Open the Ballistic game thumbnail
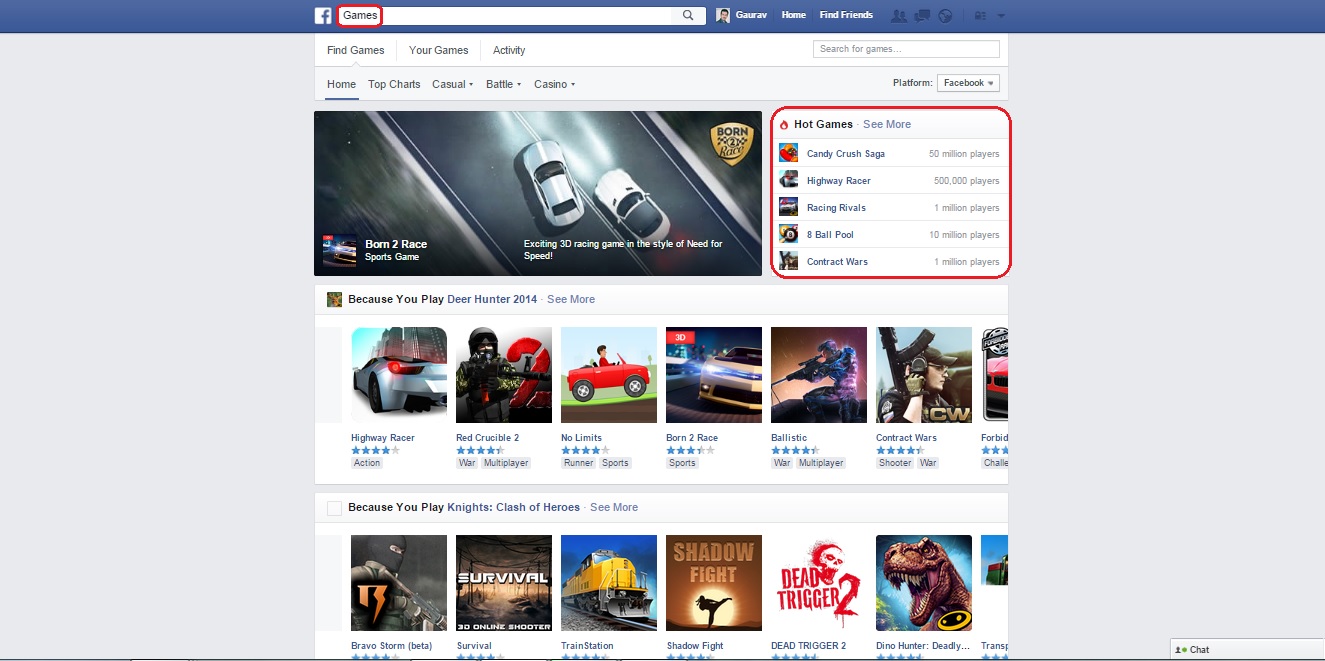Screen dimensions: 1325x661 point(819,375)
